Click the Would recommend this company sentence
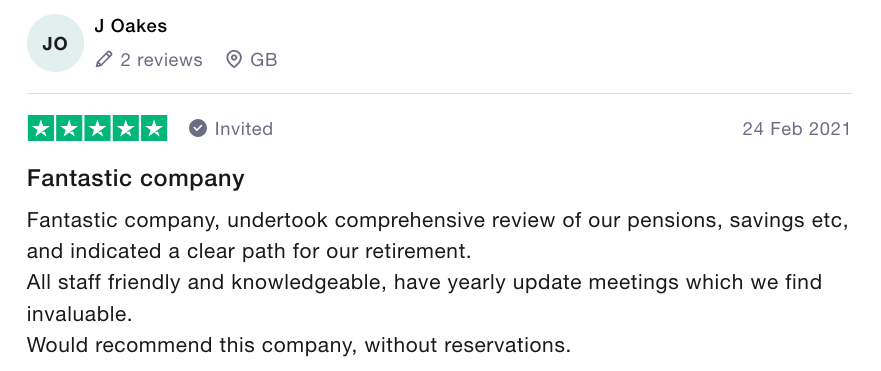Screen dimensions: 881x371 [299, 344]
